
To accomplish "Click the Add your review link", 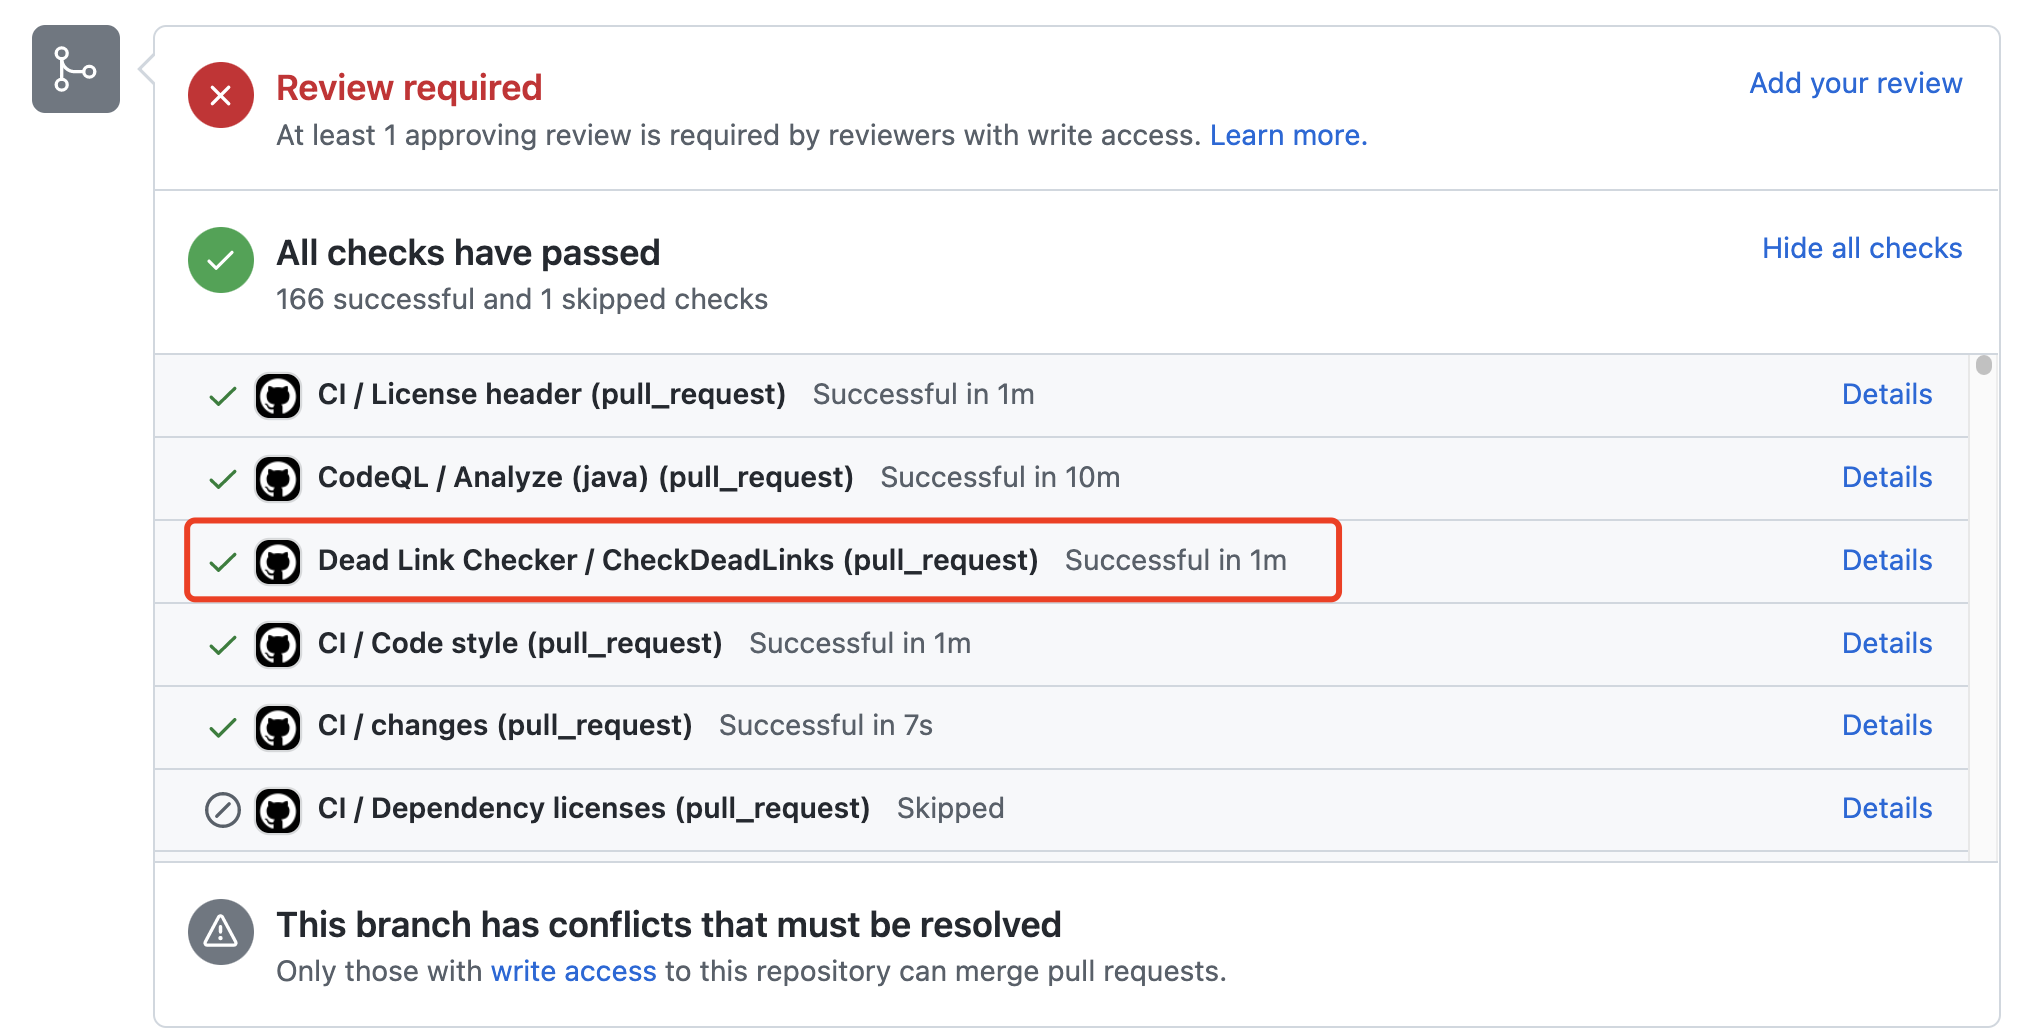I will click(x=1855, y=83).
